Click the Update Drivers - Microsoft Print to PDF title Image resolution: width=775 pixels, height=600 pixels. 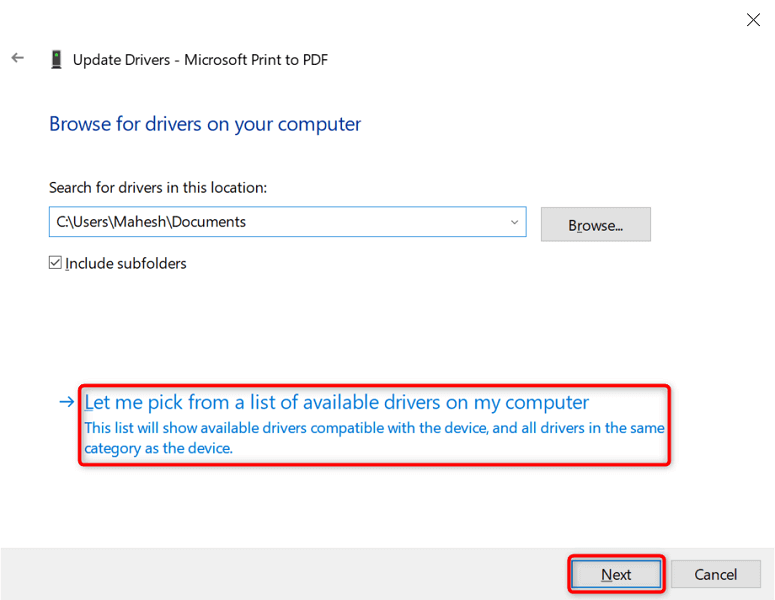200,60
